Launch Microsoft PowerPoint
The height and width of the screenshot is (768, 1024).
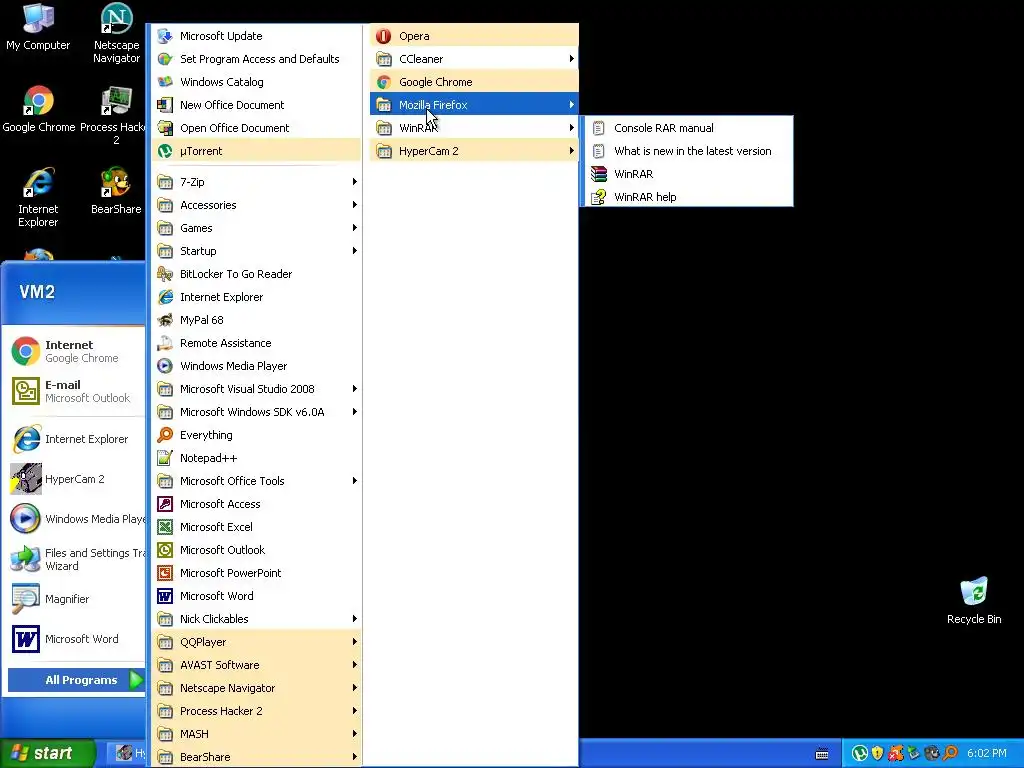point(257,573)
